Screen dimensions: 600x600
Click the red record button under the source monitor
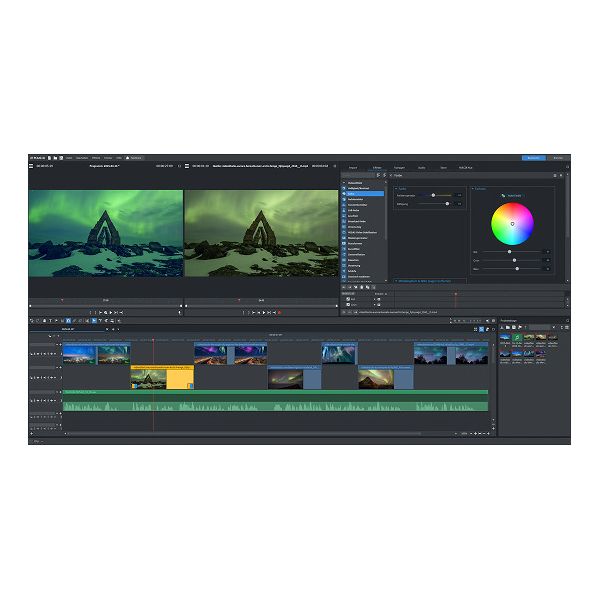(x=280, y=313)
